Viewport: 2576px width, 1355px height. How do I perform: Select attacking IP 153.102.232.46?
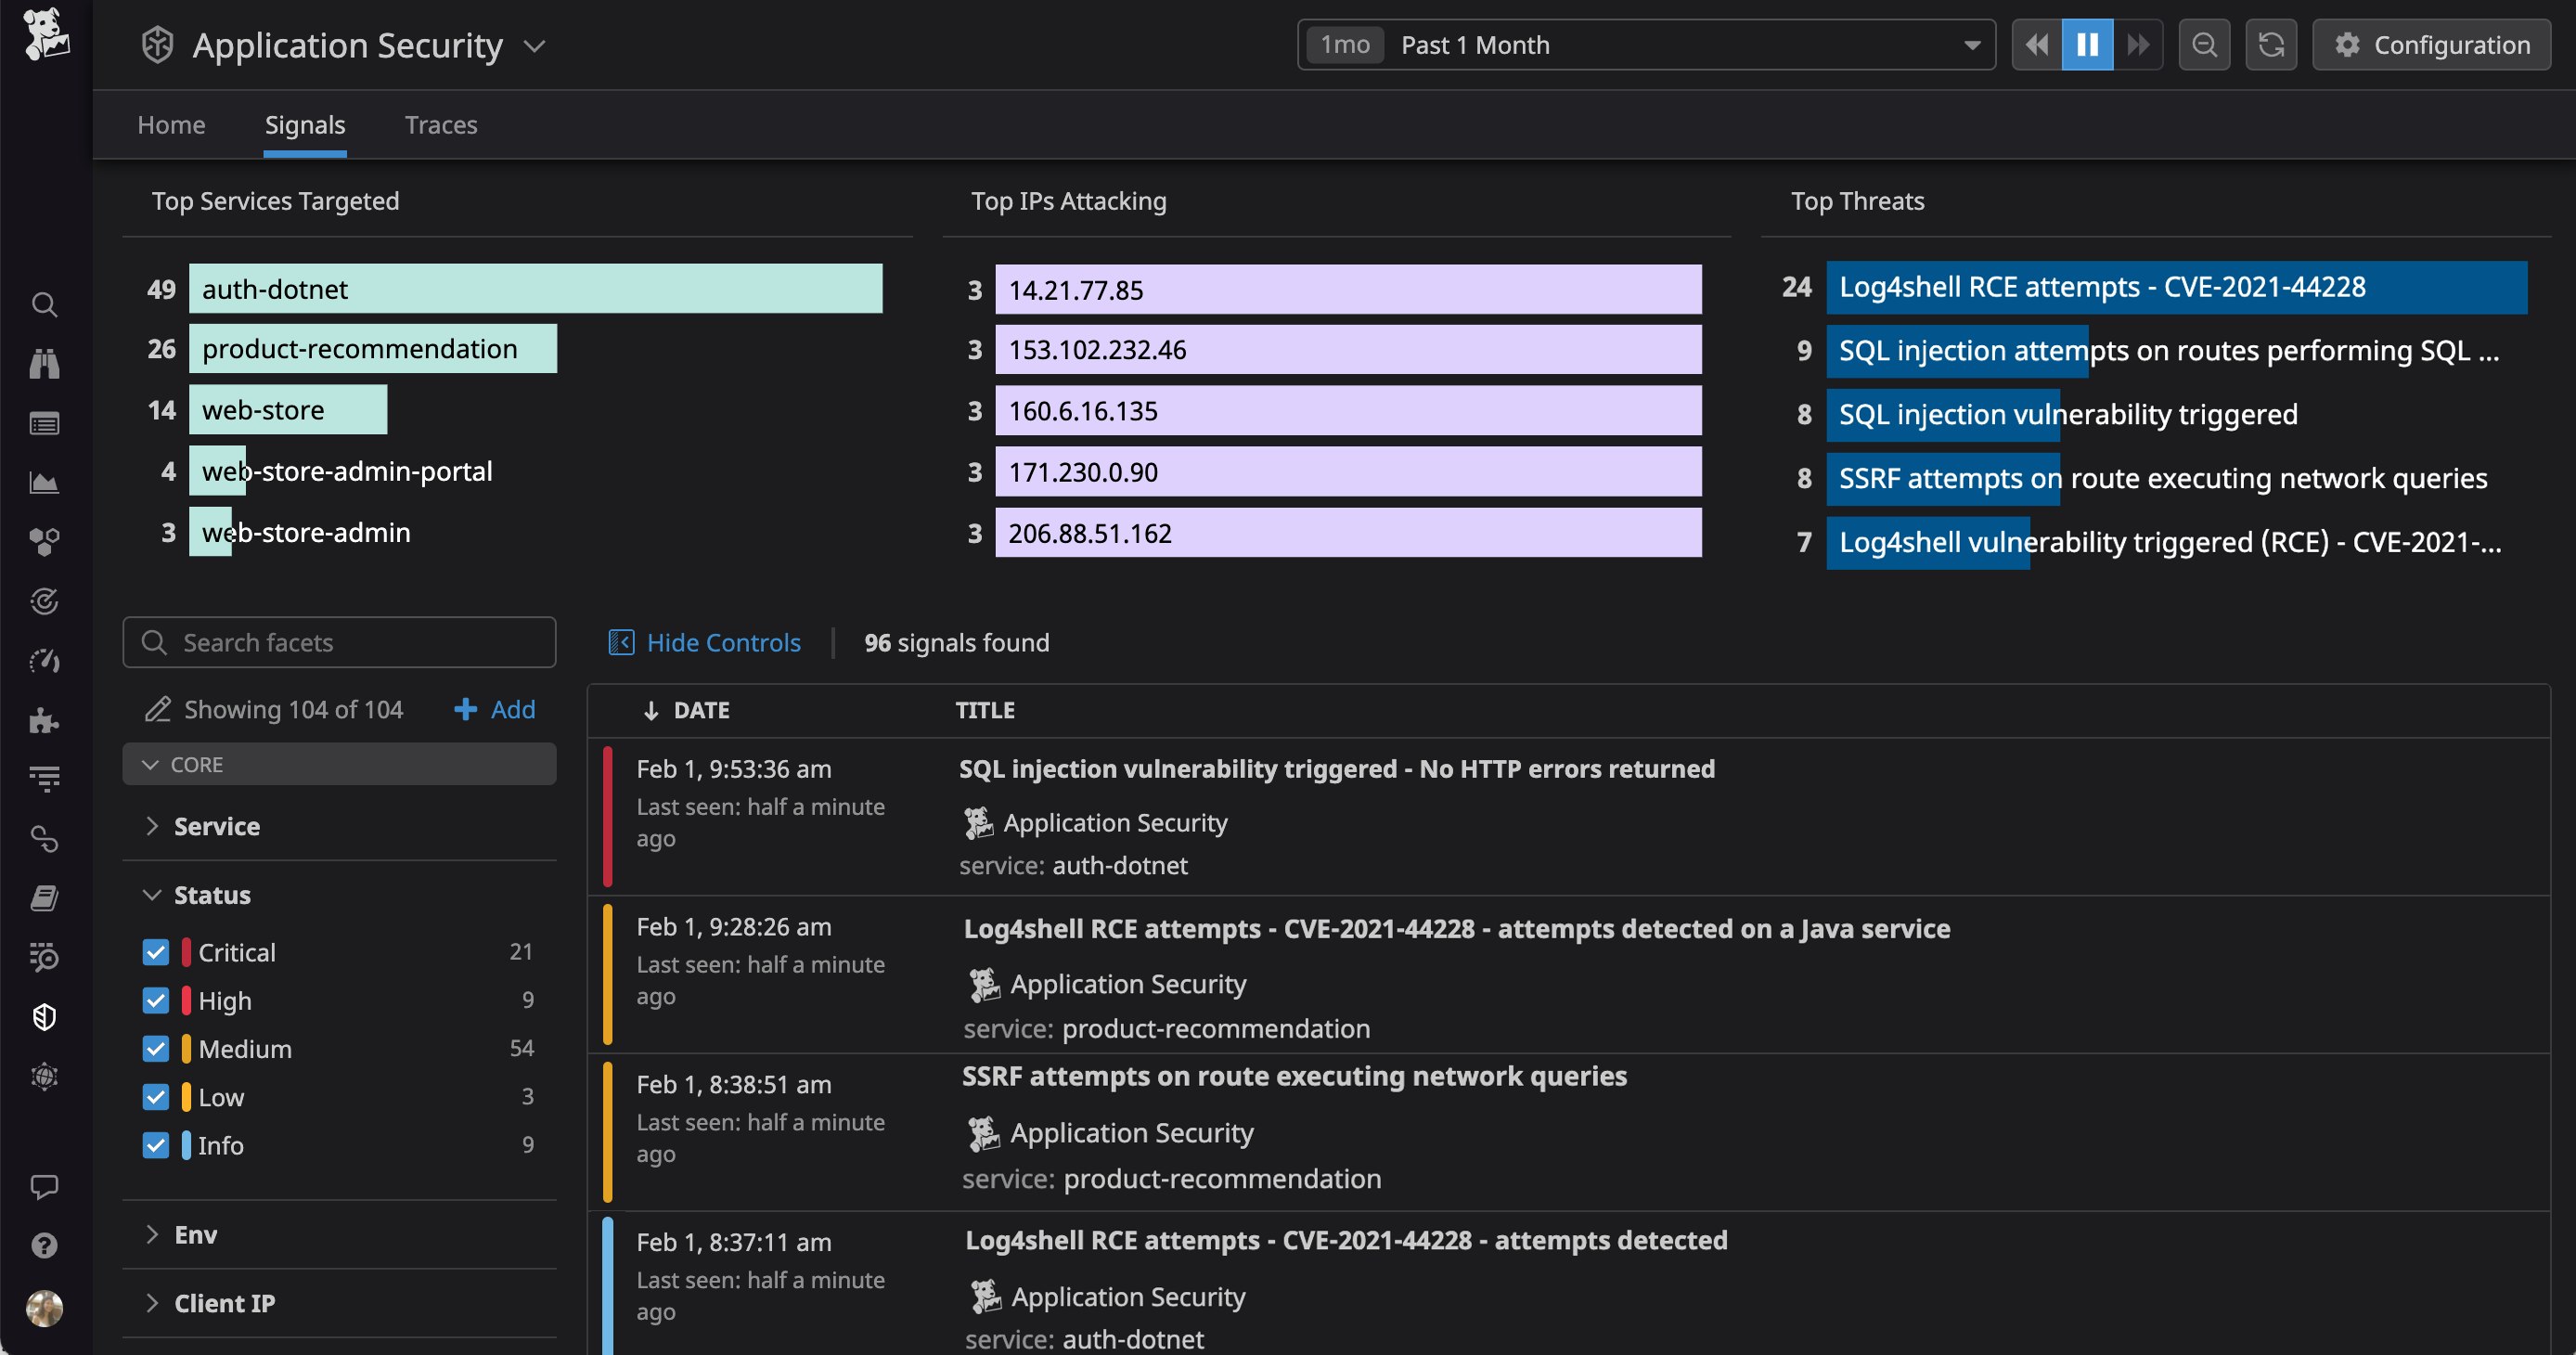[1348, 350]
